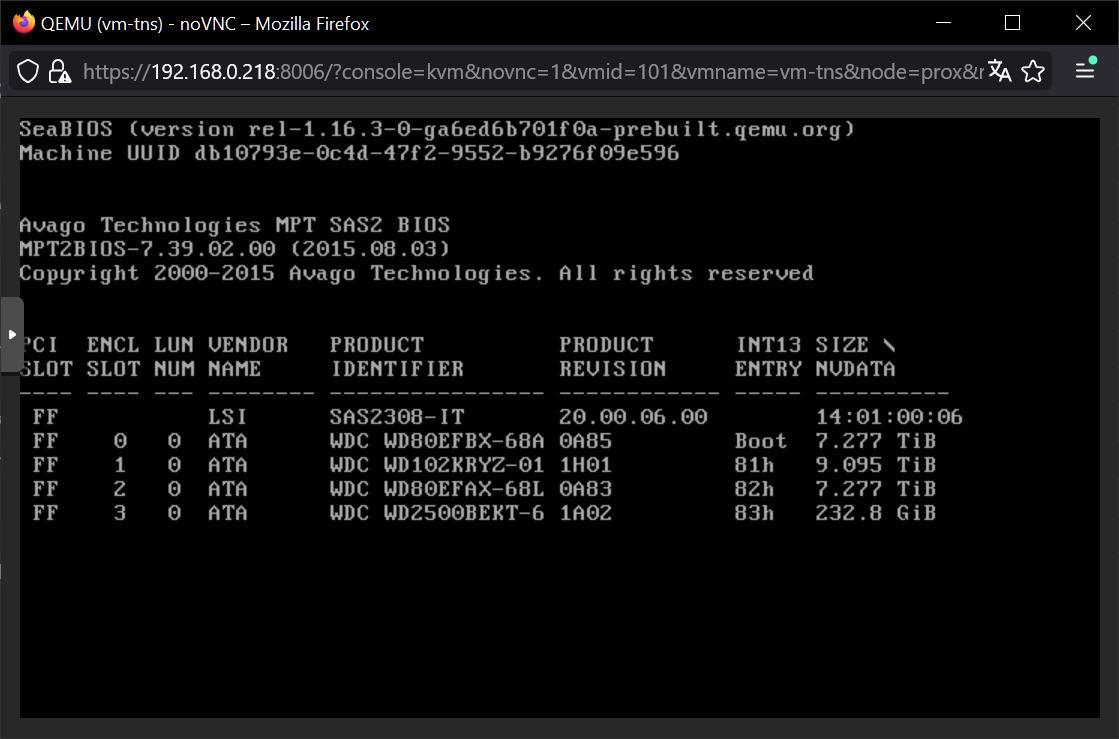The image size is (1119, 739).
Task: Click the WDC WD80EFAX-68L drive entry
Action: (x=437, y=489)
